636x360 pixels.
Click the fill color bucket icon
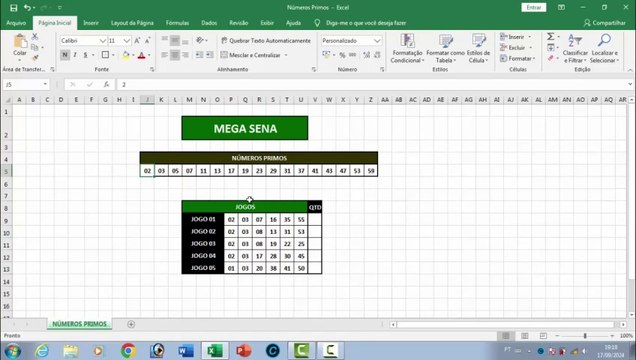pyautogui.click(x=126, y=55)
